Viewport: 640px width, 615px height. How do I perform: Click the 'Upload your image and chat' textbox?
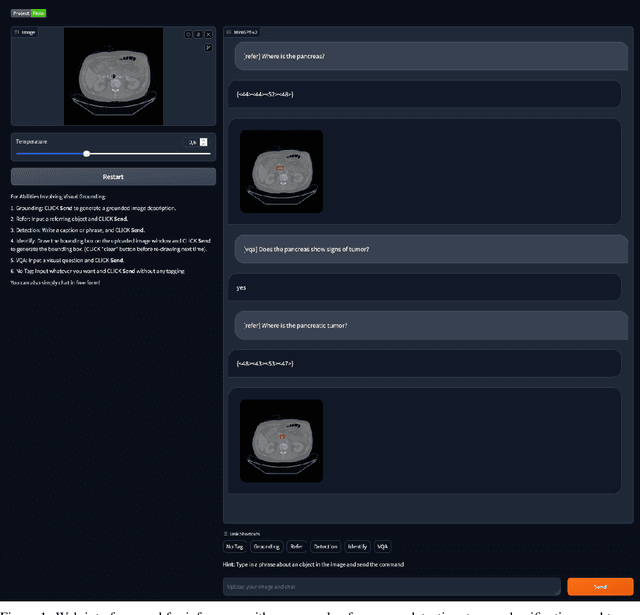[x=392, y=587]
